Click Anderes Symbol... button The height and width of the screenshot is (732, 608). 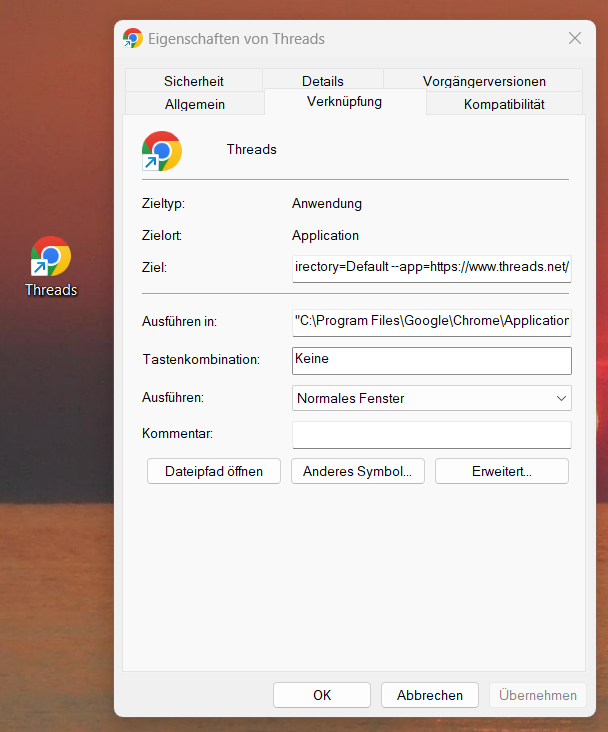[358, 471]
